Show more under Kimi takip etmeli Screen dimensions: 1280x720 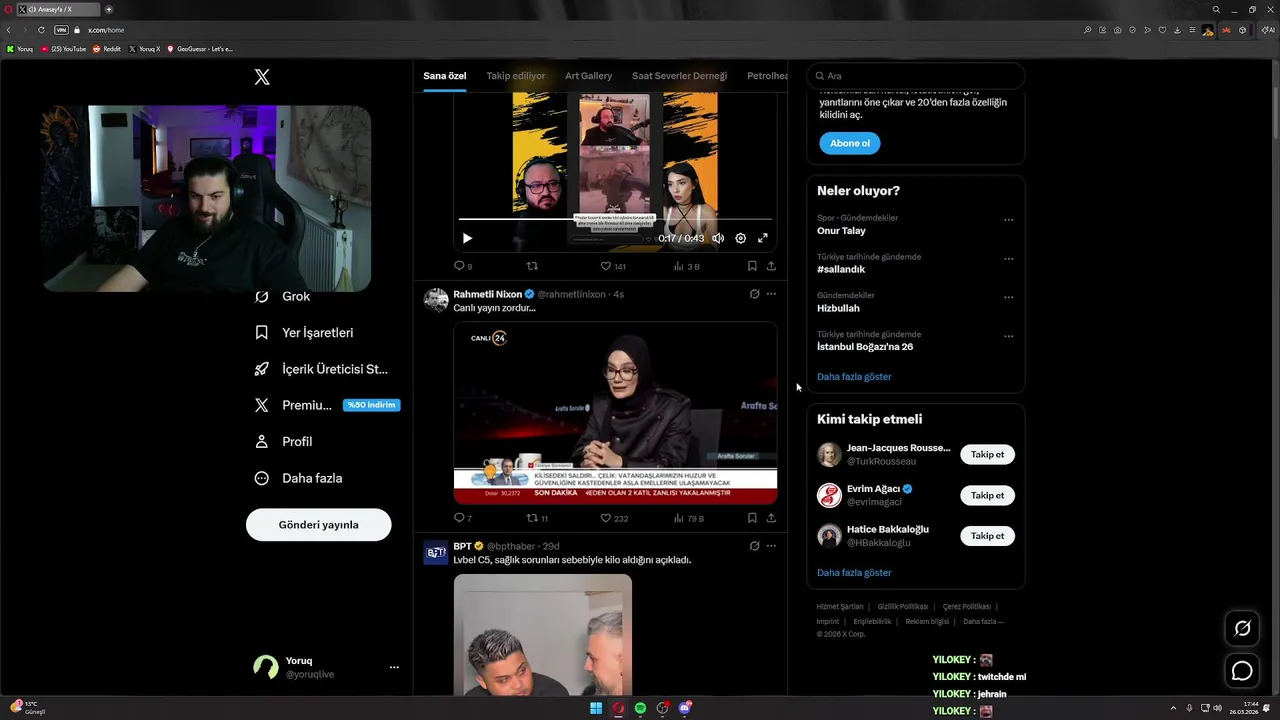(854, 573)
